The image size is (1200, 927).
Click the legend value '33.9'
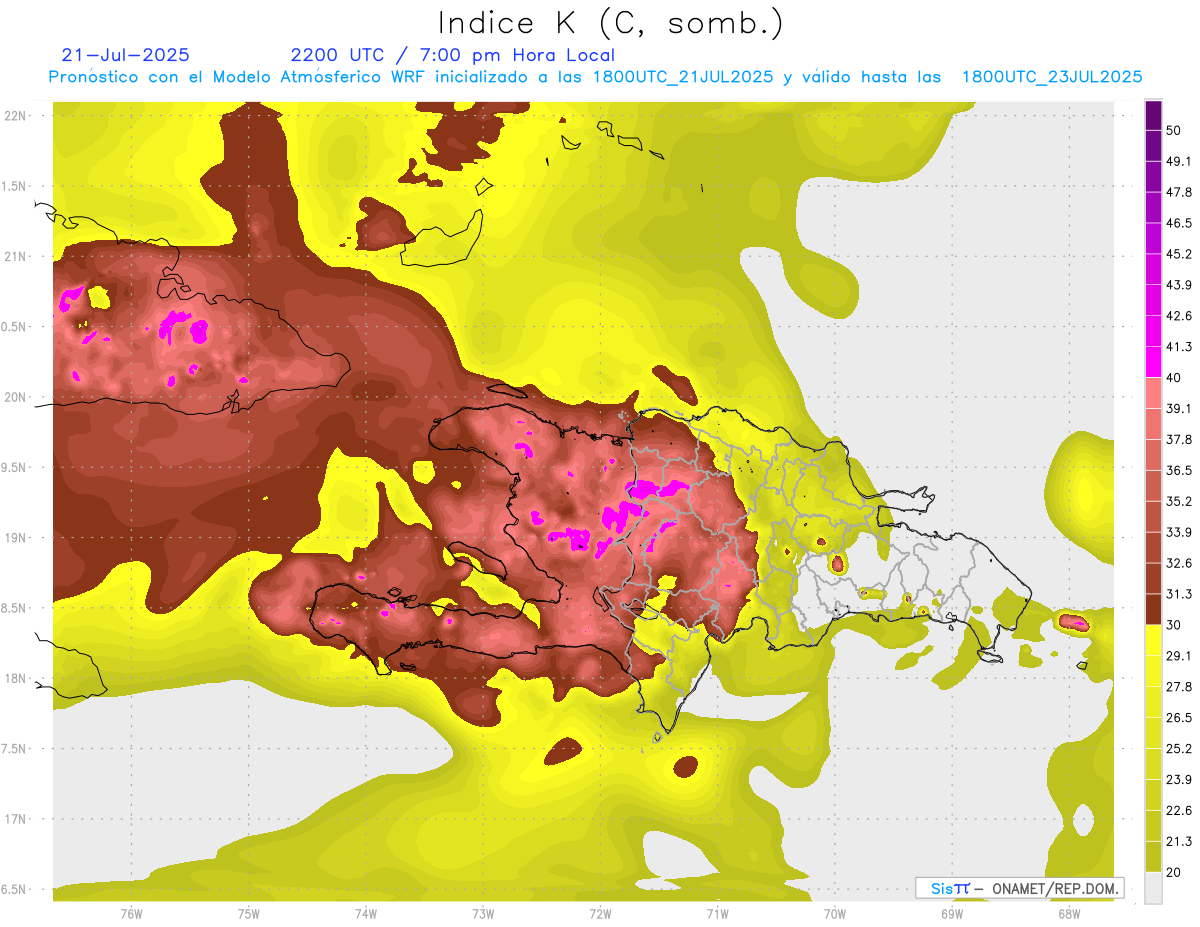tap(1179, 532)
